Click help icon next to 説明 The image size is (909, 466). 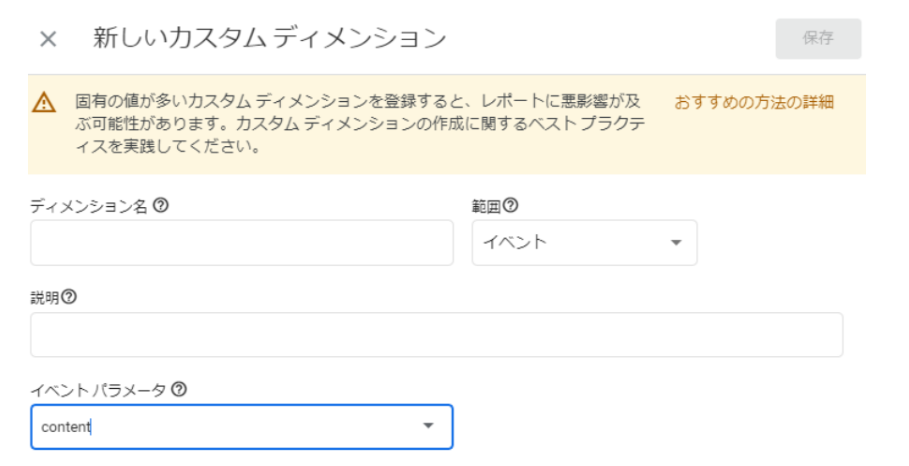coord(69,297)
